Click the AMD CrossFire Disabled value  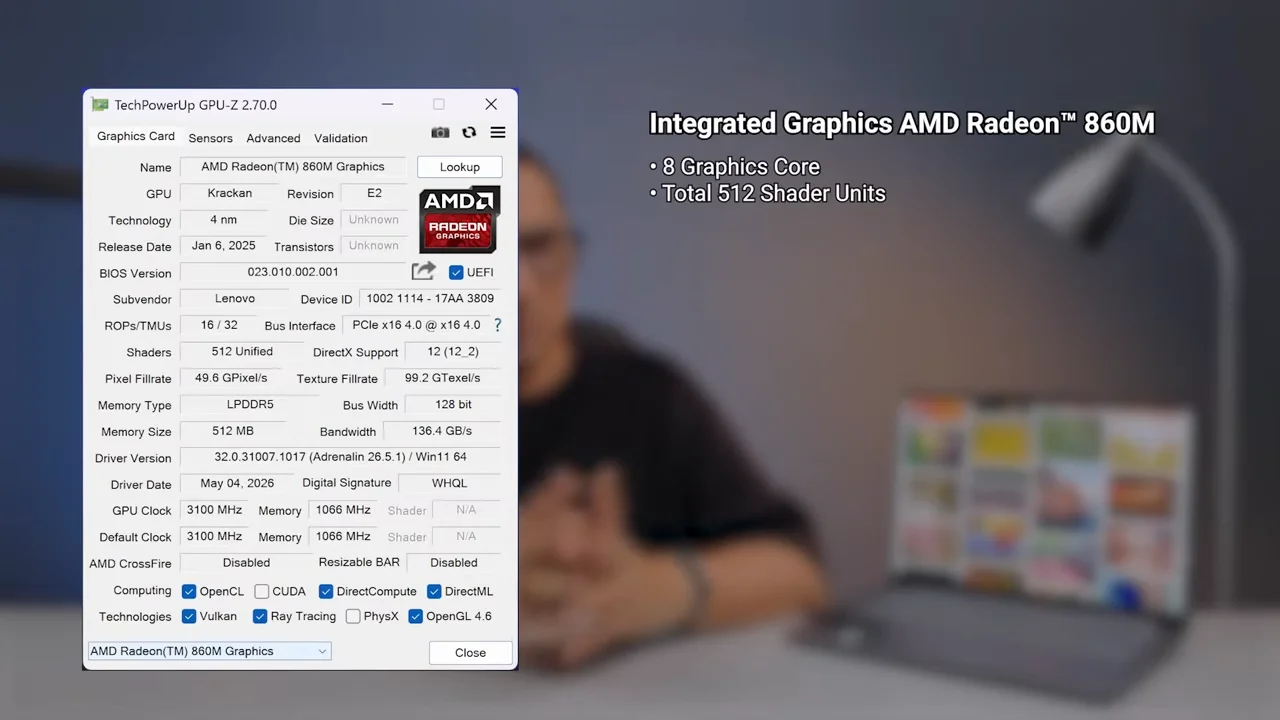(x=246, y=563)
